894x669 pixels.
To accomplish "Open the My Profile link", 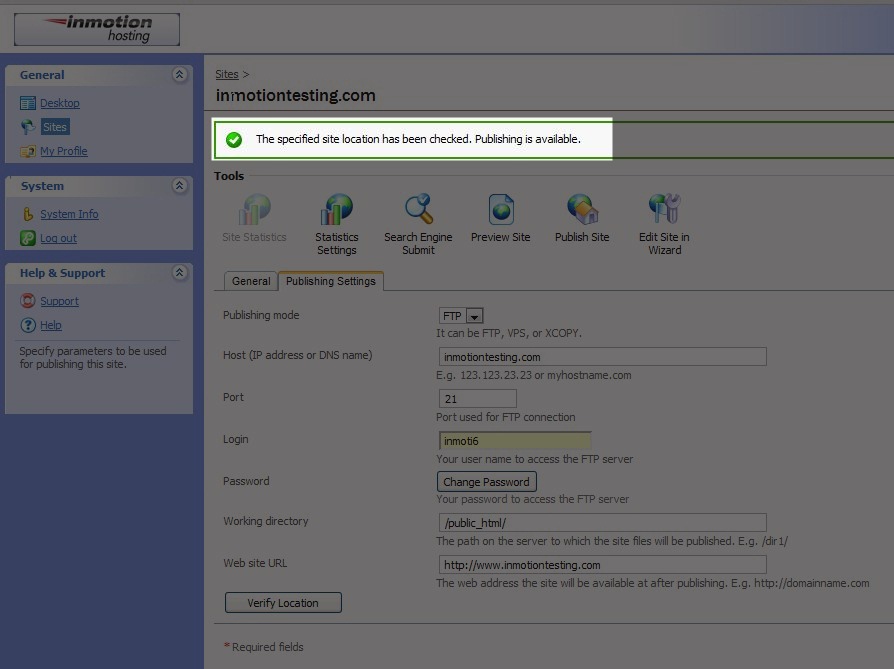I will click(63, 151).
